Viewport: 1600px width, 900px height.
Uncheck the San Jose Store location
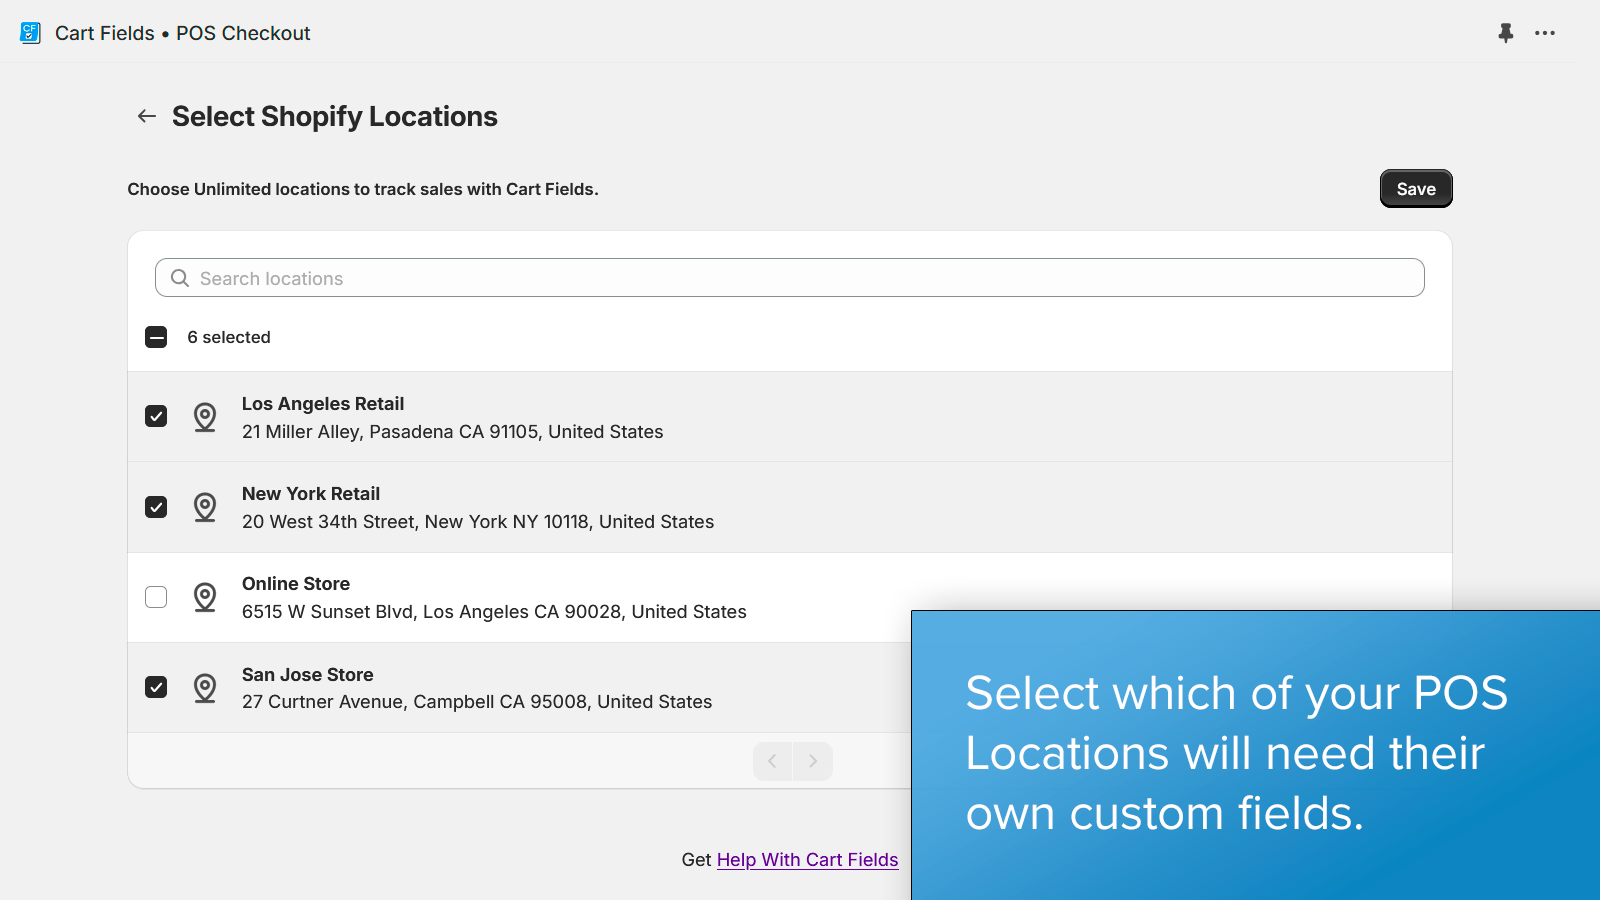(x=156, y=687)
